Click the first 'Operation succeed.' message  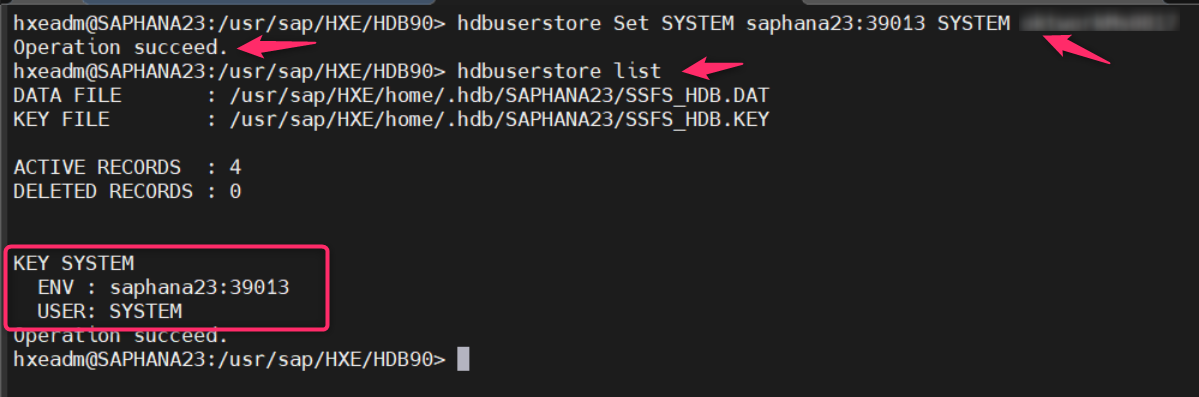121,47
